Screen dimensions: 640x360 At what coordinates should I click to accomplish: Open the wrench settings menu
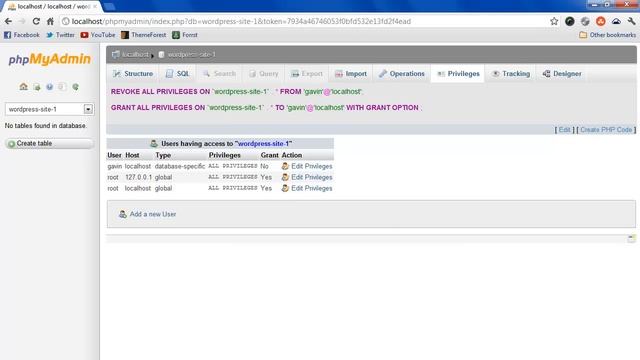tap(631, 21)
